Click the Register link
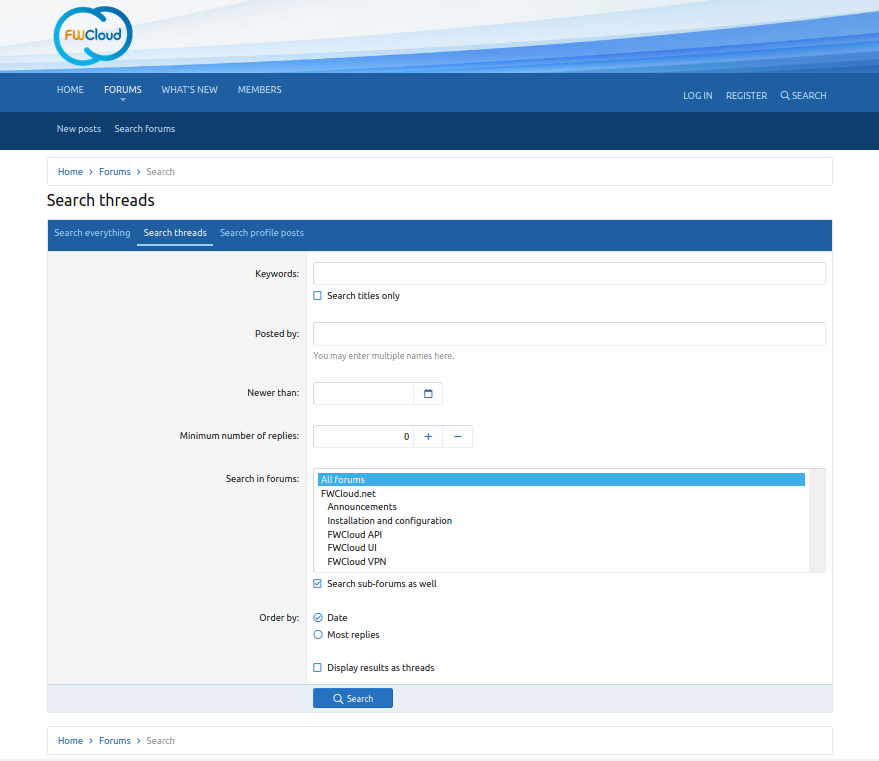 (746, 95)
